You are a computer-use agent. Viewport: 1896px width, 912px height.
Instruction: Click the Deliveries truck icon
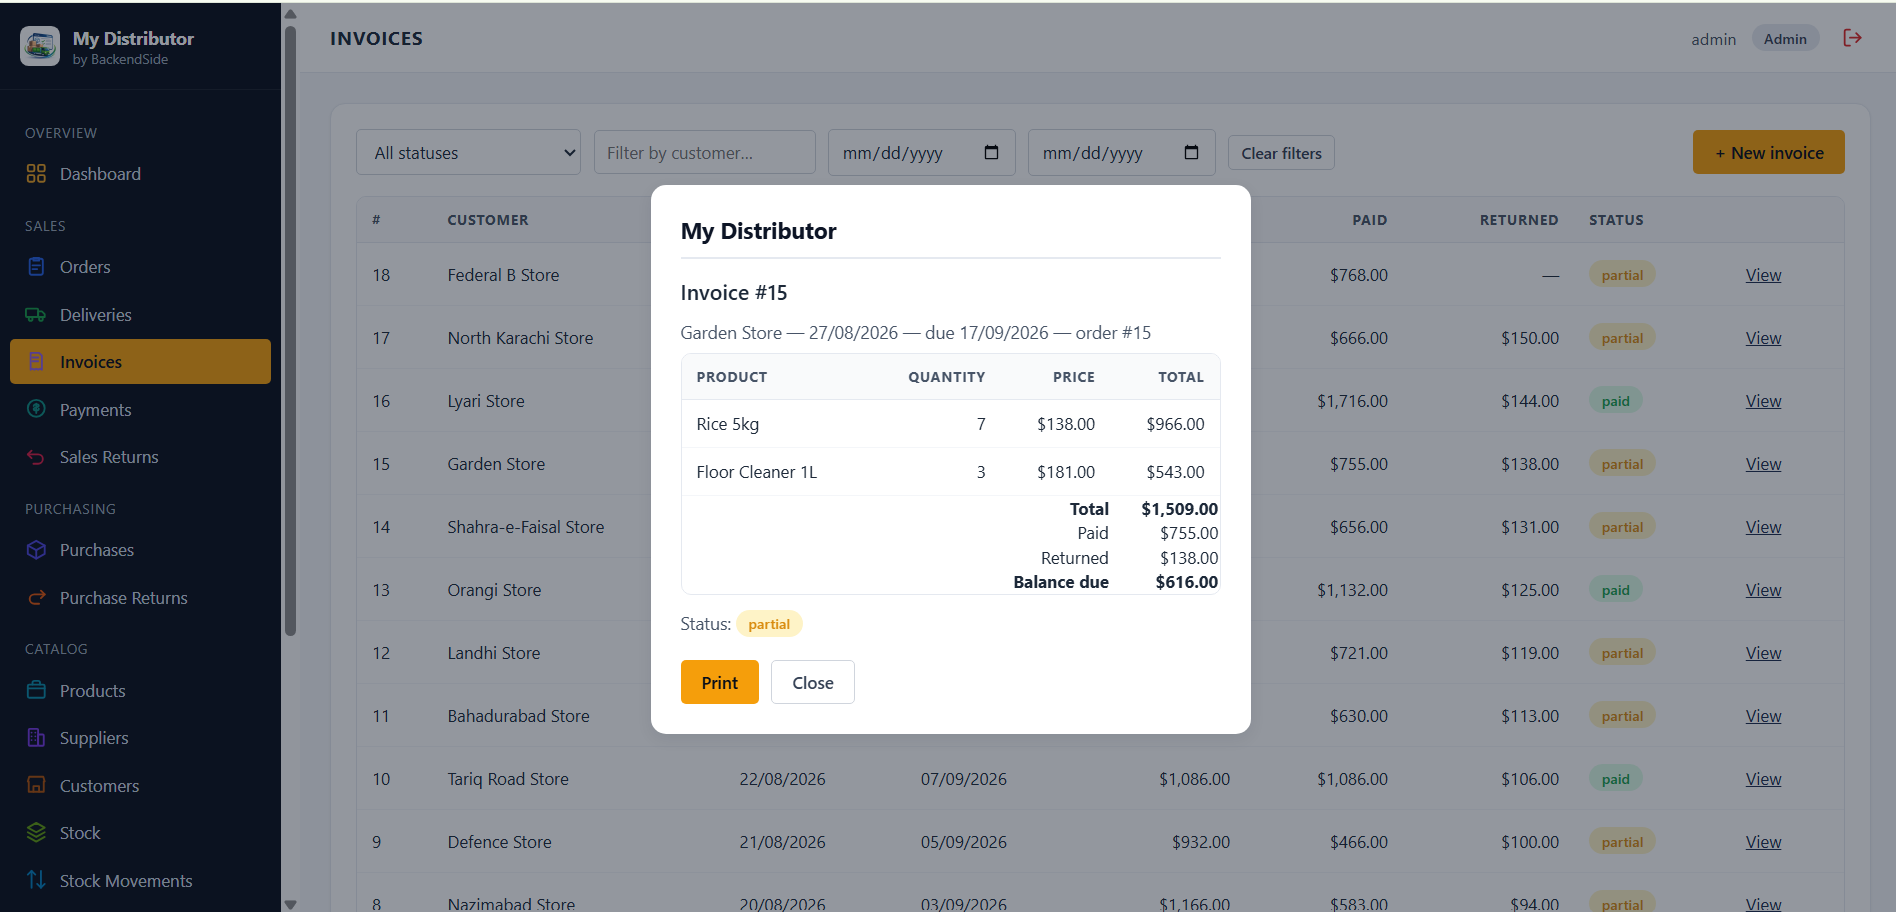(x=36, y=315)
